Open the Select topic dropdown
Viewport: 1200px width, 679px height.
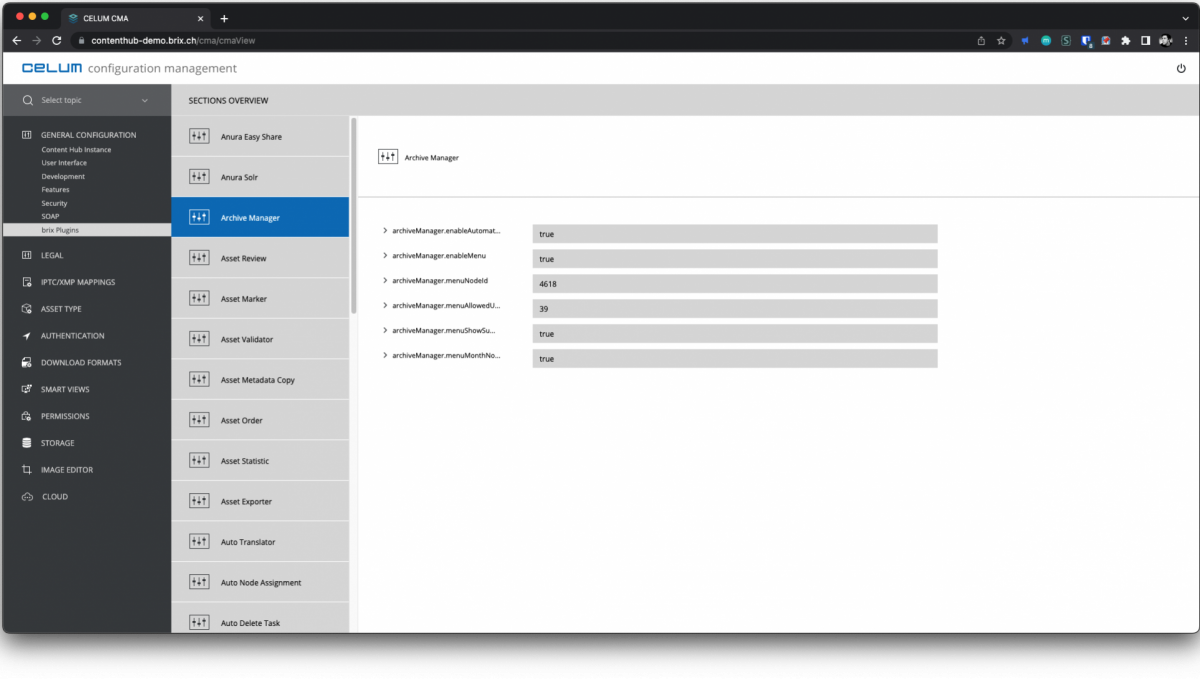(x=86, y=100)
